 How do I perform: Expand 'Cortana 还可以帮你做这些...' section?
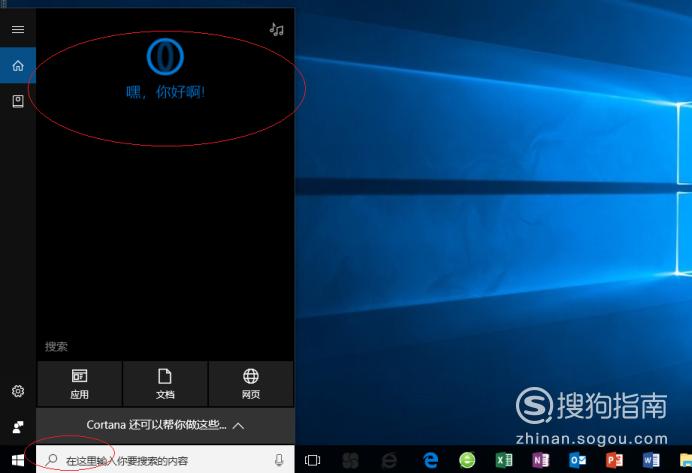(165, 425)
